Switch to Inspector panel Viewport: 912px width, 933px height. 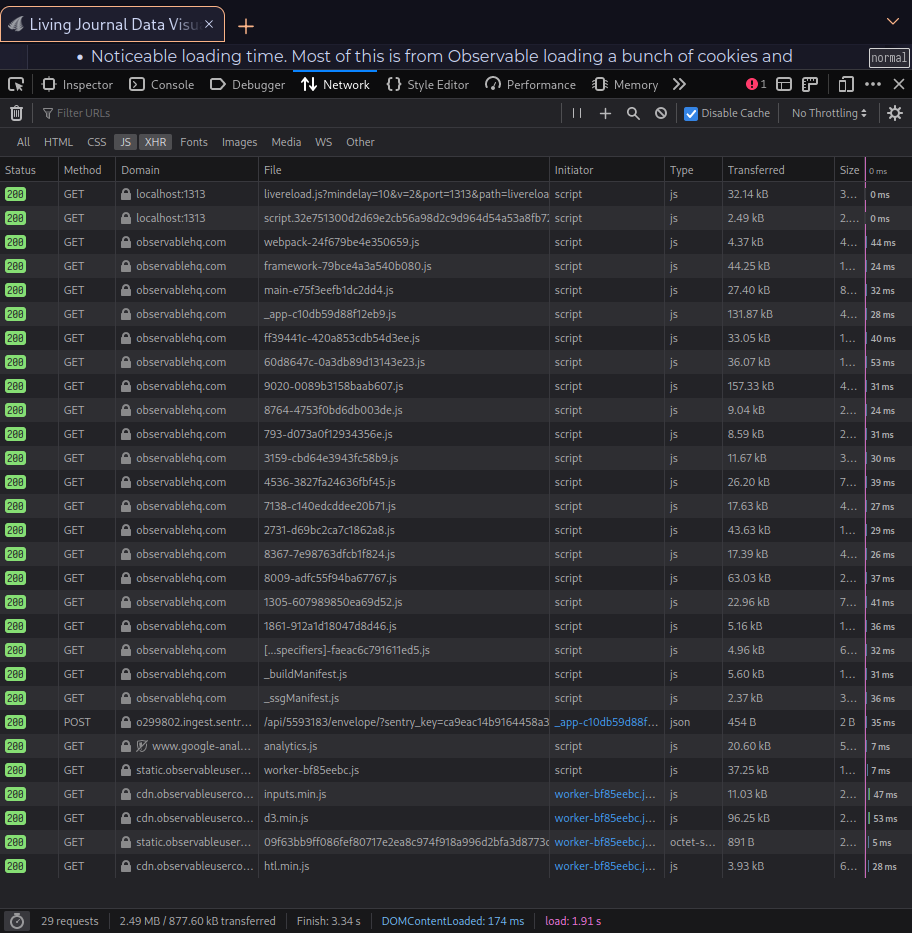(77, 84)
